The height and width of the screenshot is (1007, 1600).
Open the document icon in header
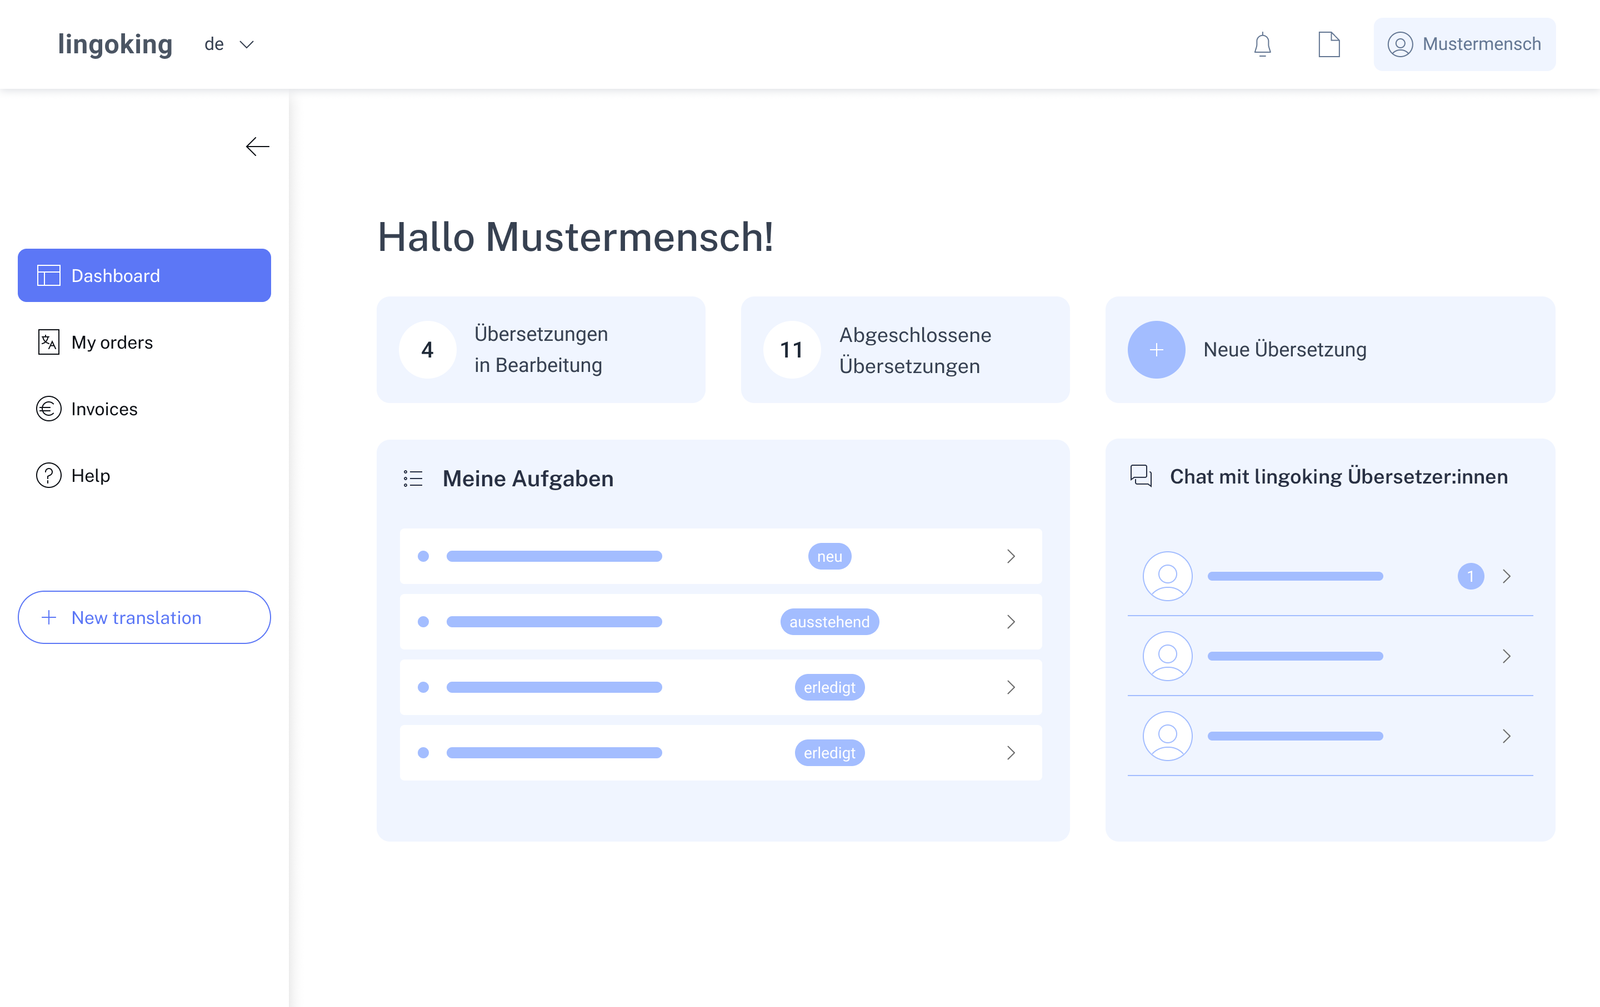pyautogui.click(x=1329, y=44)
